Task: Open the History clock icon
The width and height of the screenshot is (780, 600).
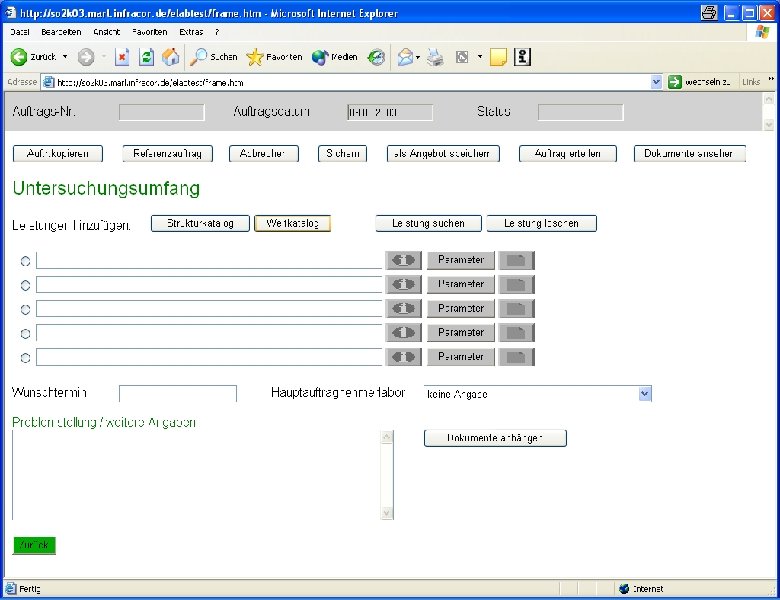Action: [376, 57]
